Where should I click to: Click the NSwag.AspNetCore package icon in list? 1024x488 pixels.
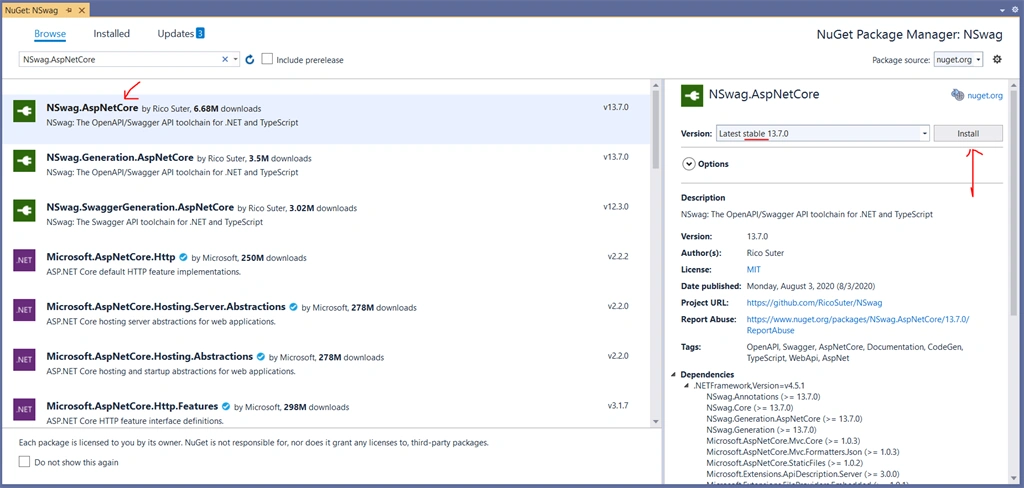point(24,112)
